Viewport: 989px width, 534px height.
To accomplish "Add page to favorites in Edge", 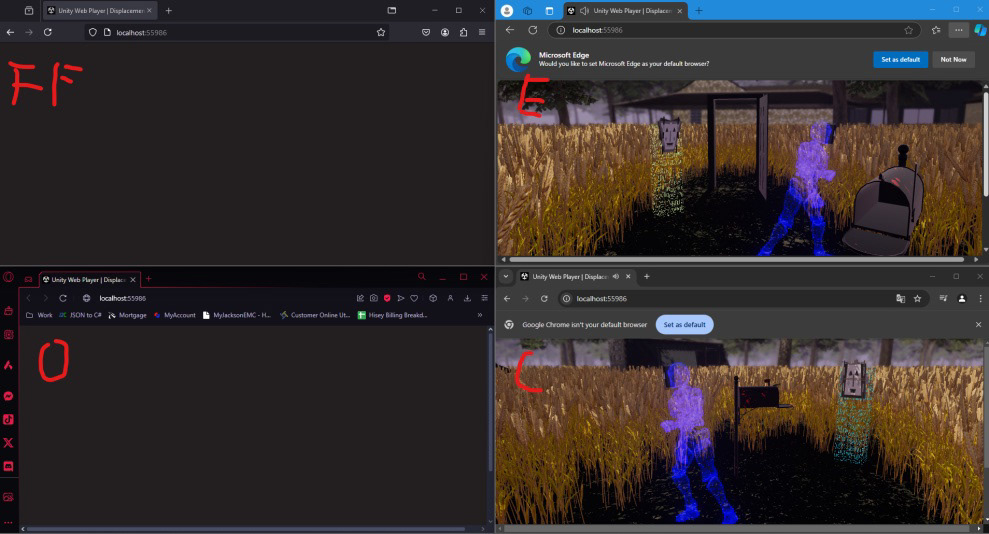I will point(908,30).
